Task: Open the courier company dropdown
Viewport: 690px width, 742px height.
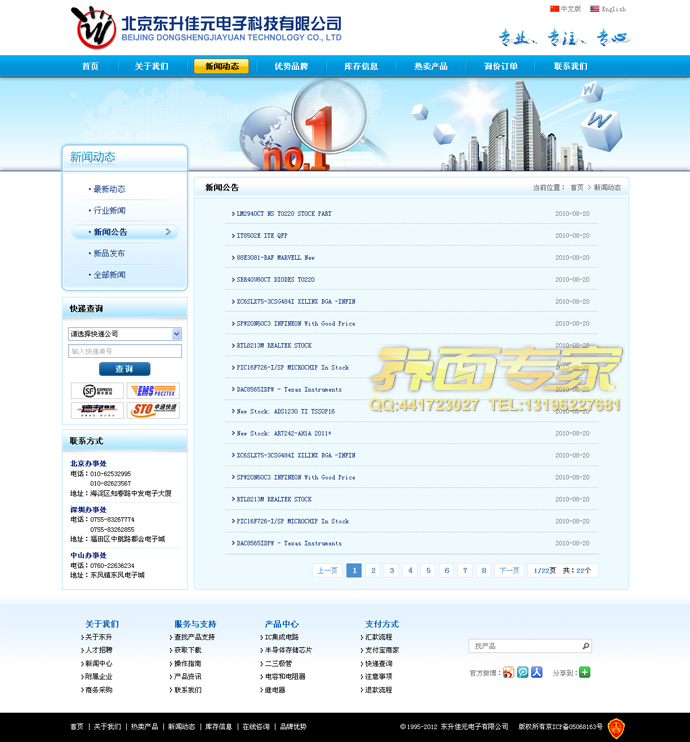Action: pos(177,334)
